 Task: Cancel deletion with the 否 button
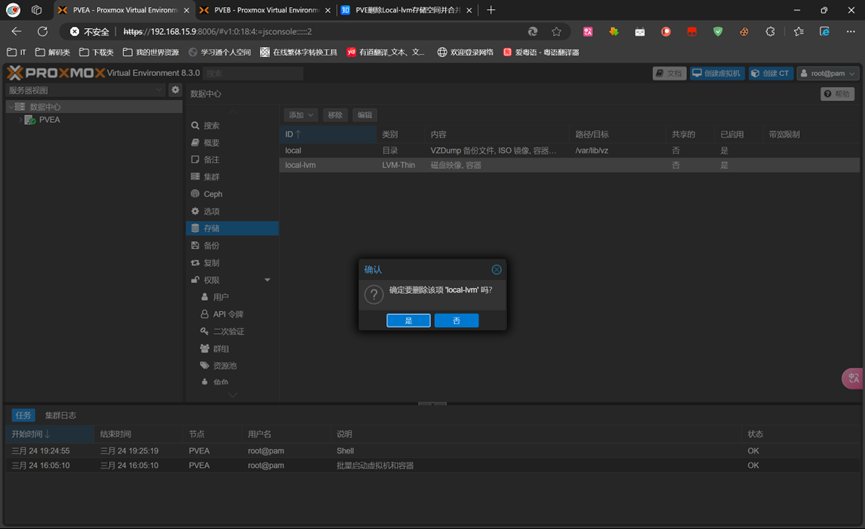(x=456, y=320)
